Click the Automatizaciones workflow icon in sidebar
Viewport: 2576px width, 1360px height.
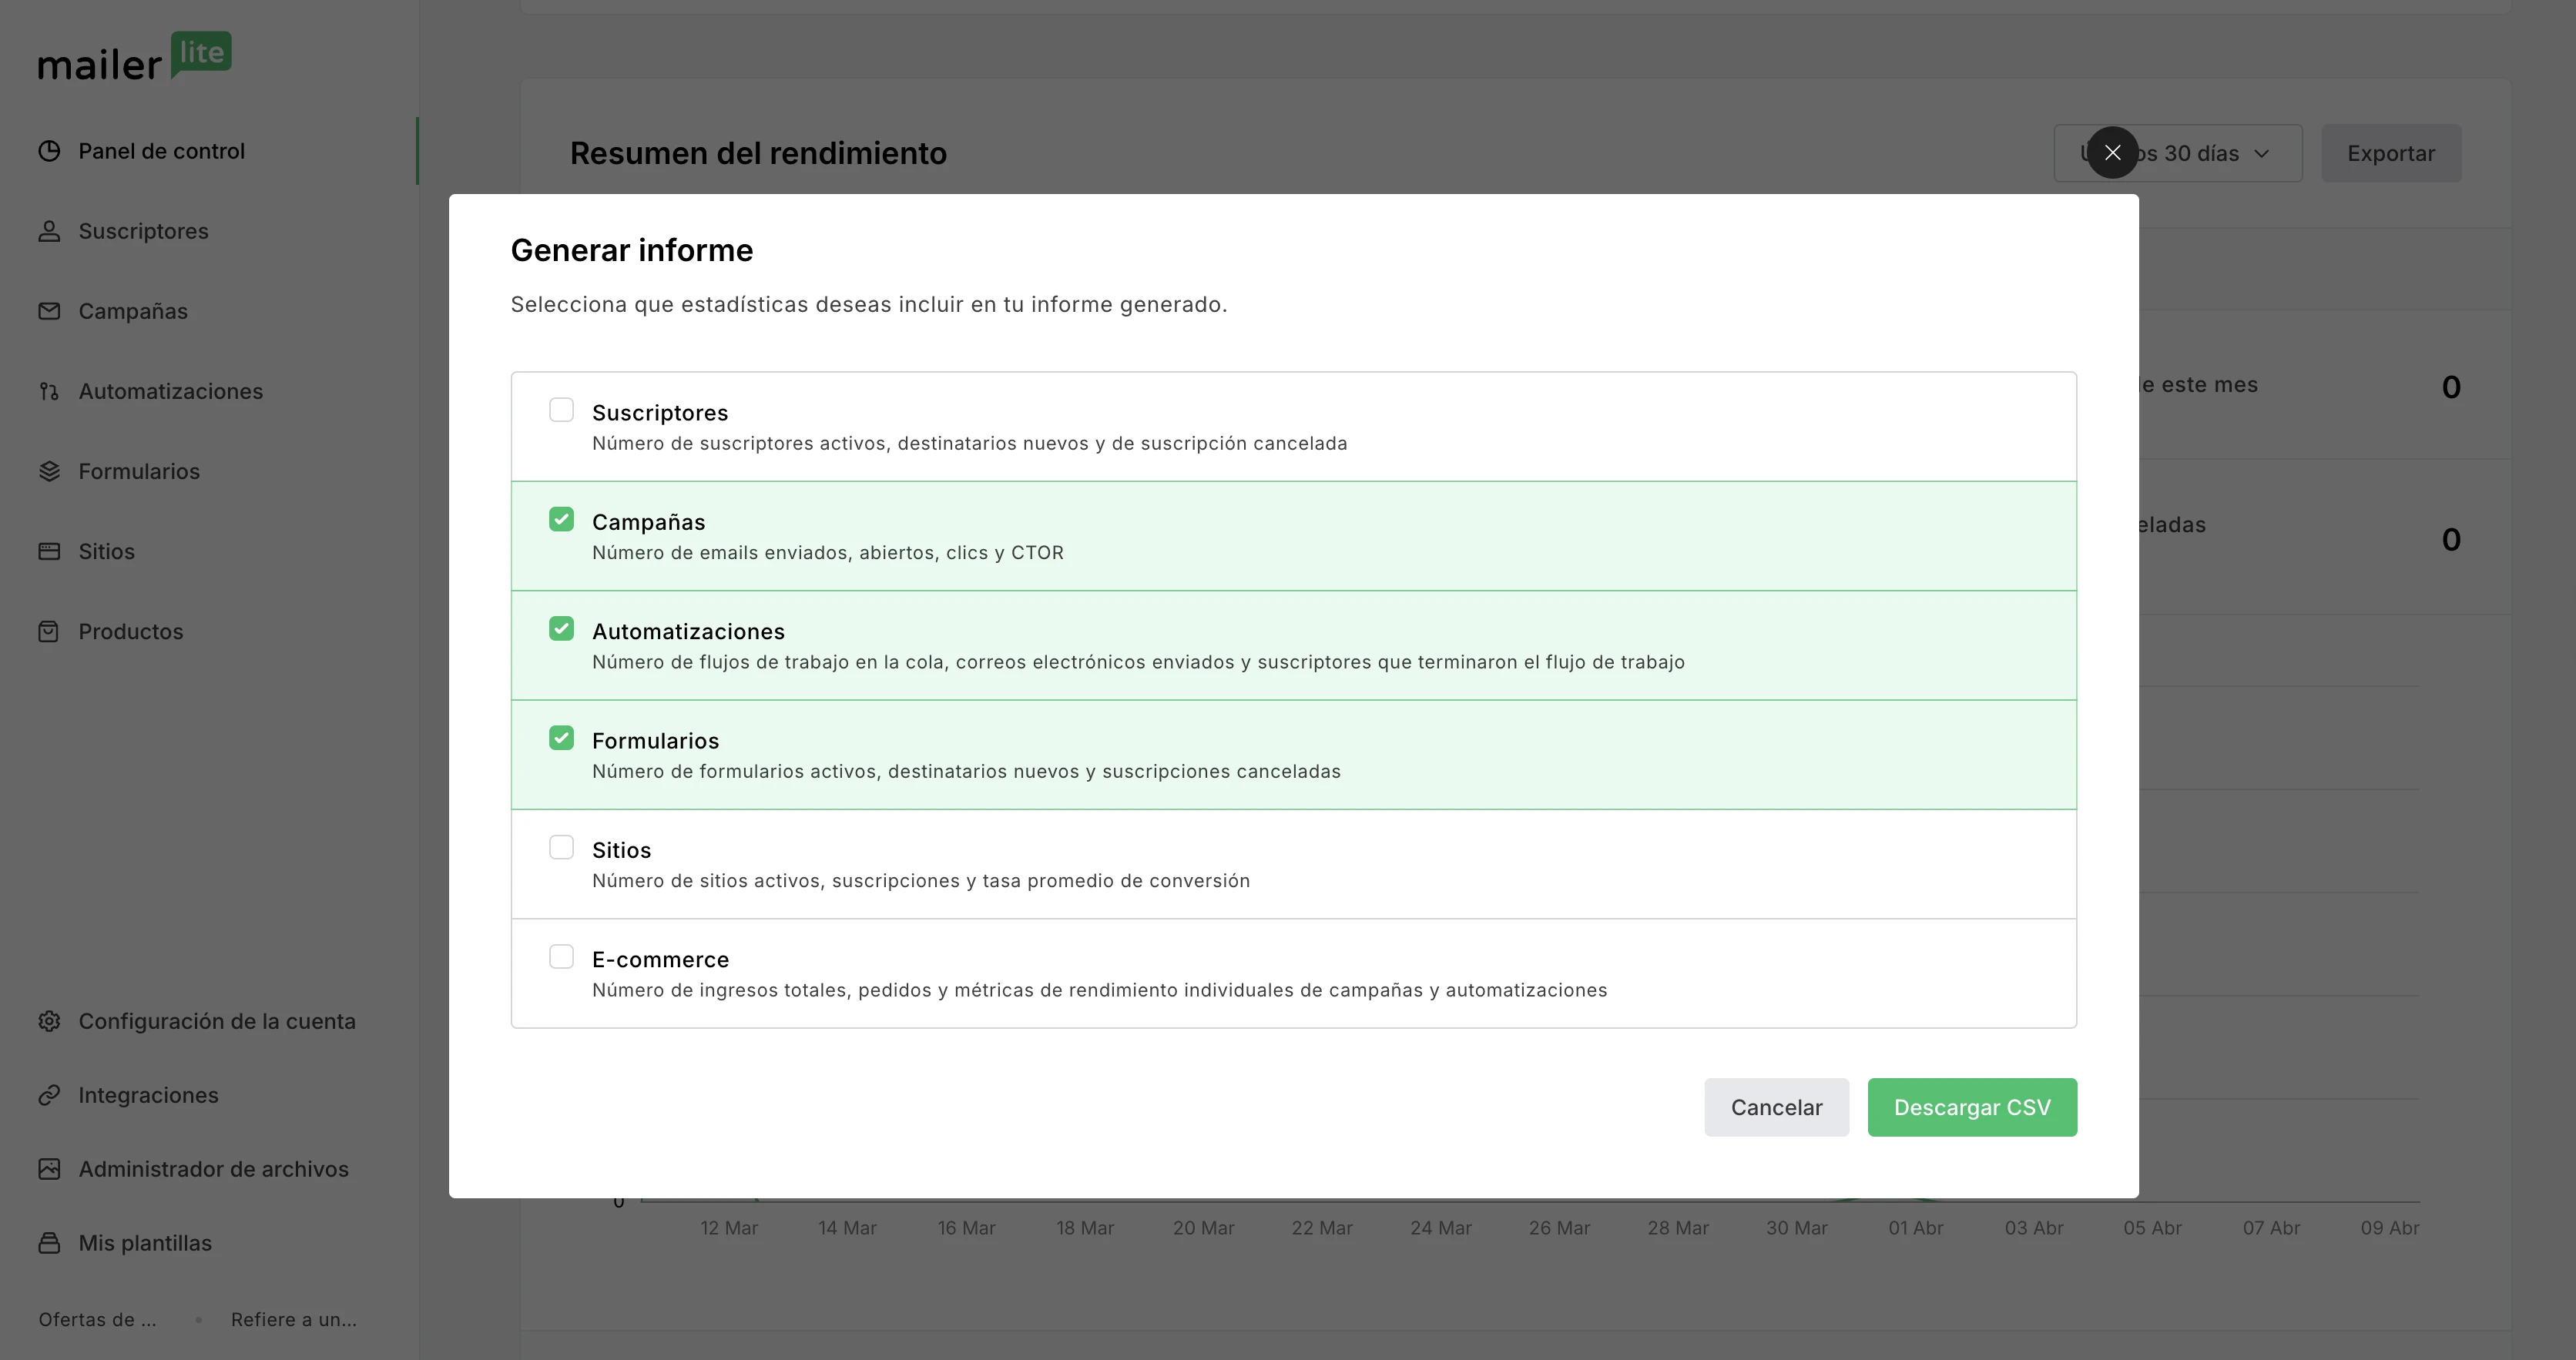pos(49,391)
